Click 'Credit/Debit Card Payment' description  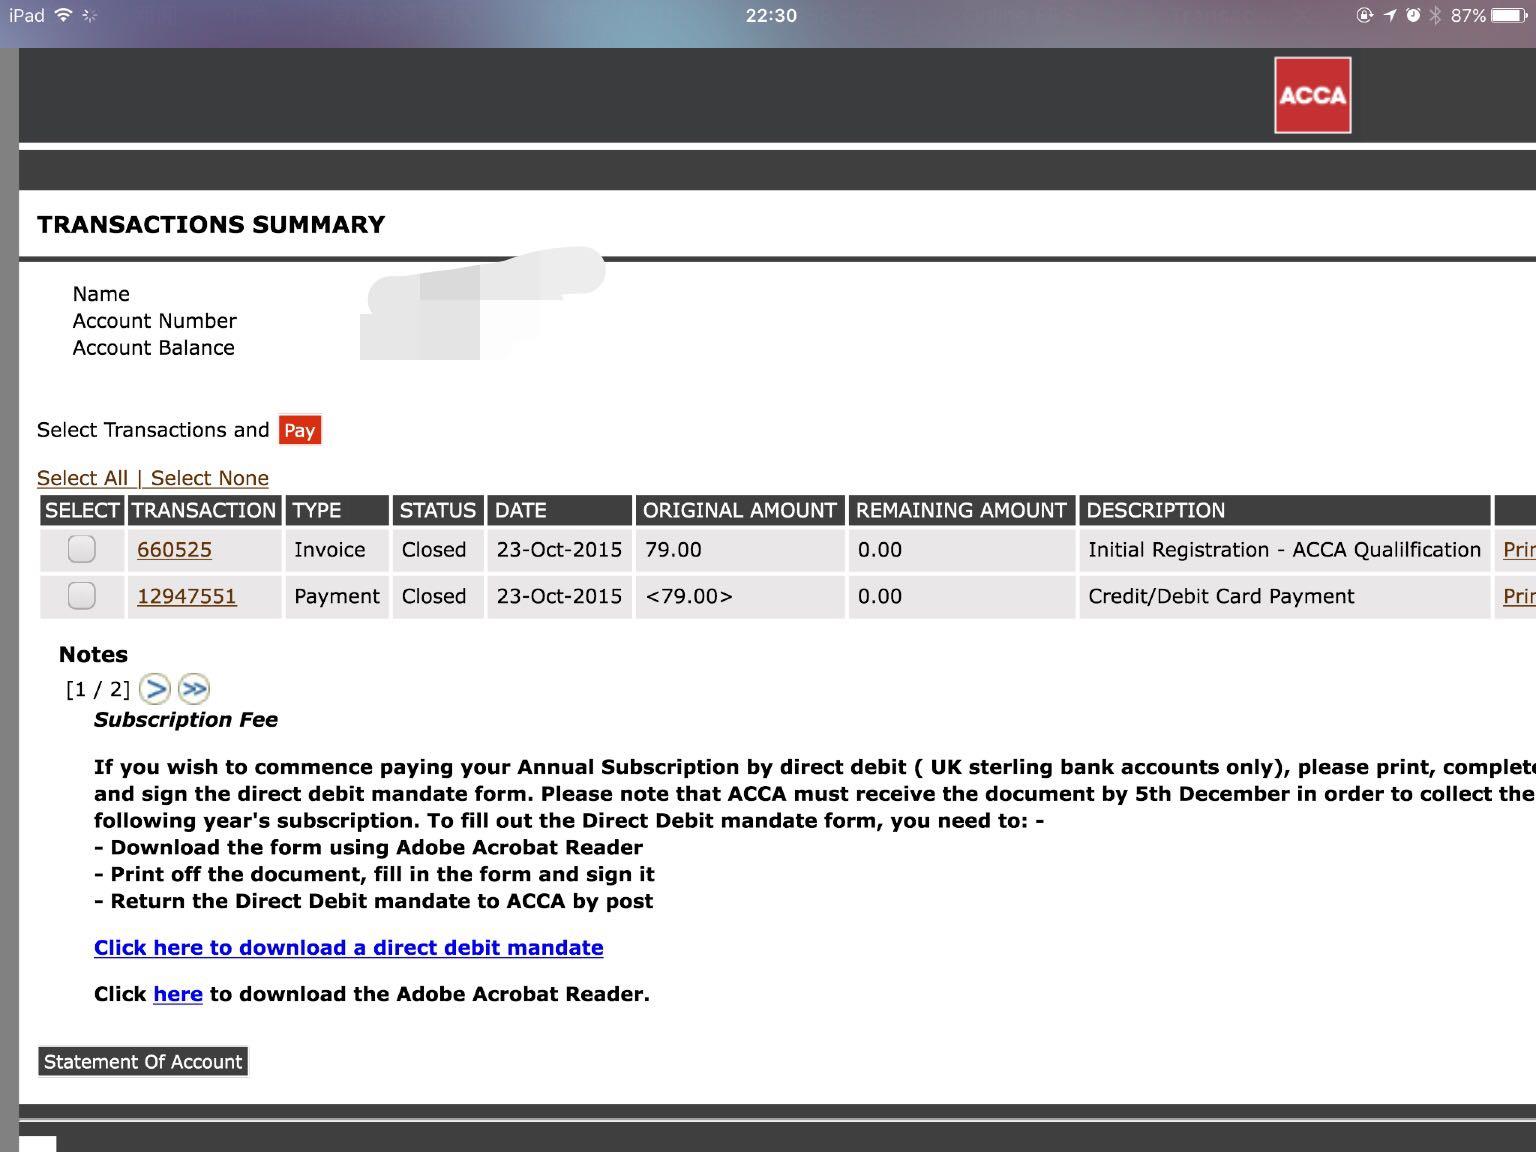1221,596
